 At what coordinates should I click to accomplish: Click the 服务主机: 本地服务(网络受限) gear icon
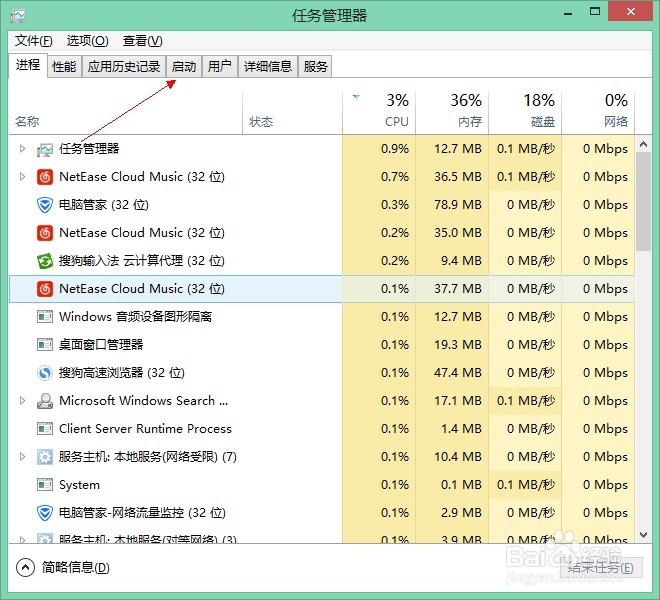tap(45, 457)
